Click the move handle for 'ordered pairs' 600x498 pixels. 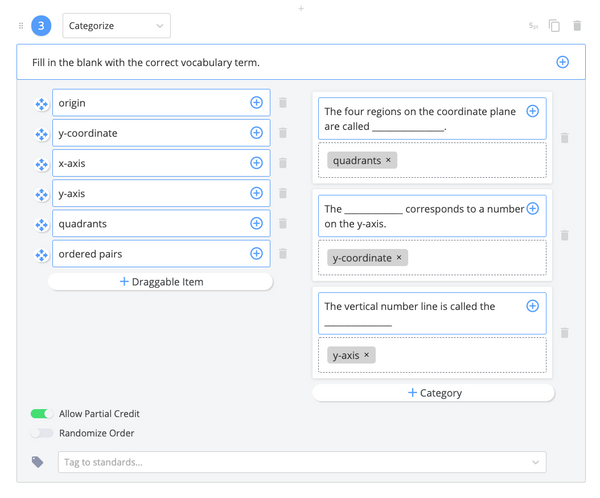pyautogui.click(x=41, y=255)
